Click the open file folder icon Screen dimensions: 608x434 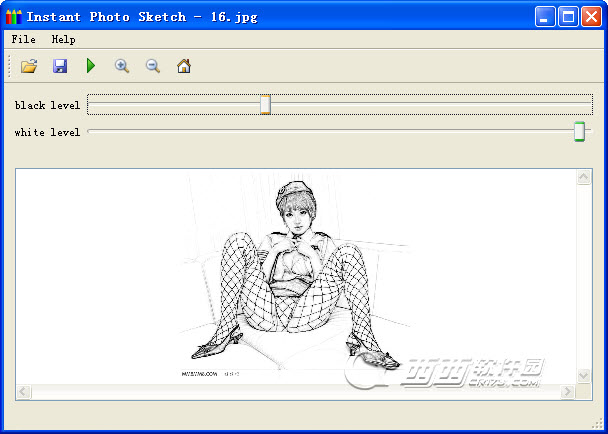[29, 66]
